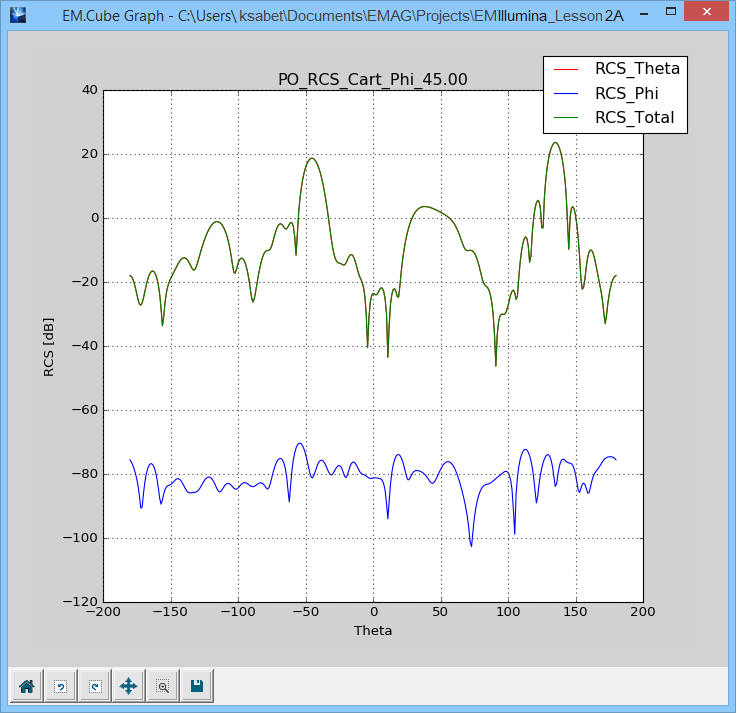Activate the pan axes tool
Screen dimensions: 737x713
coord(129,686)
